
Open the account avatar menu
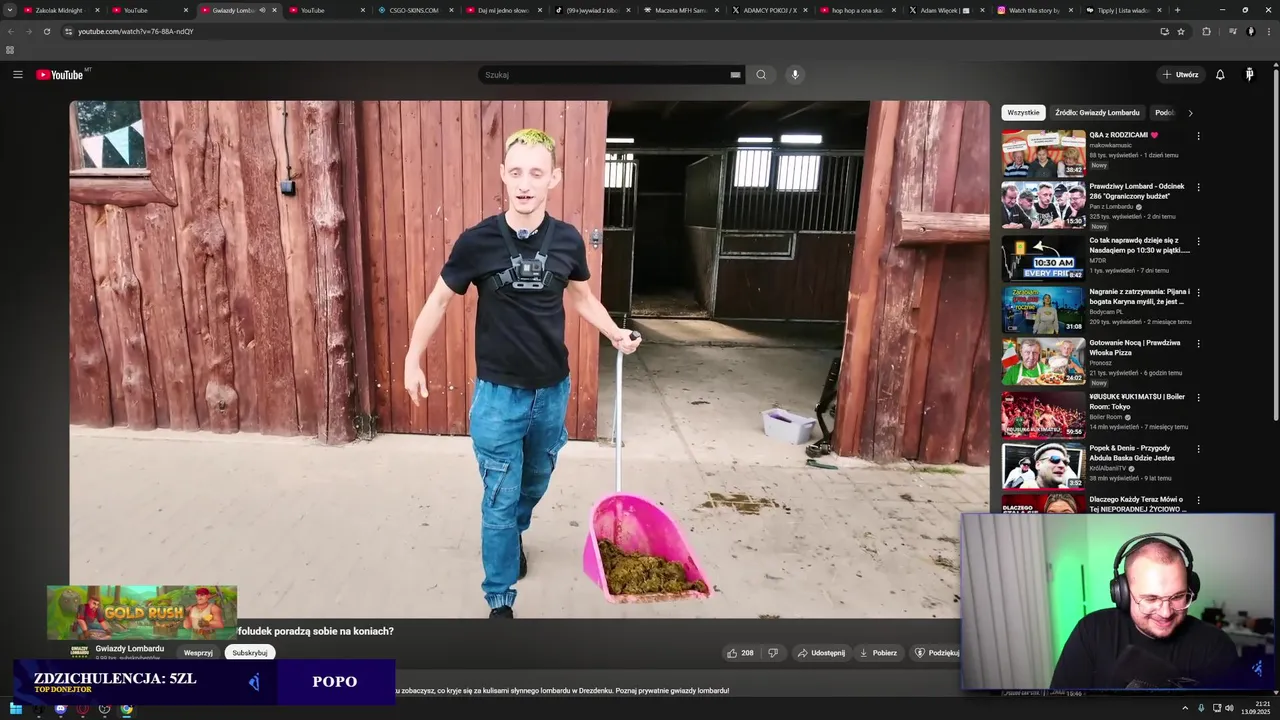(x=1249, y=75)
